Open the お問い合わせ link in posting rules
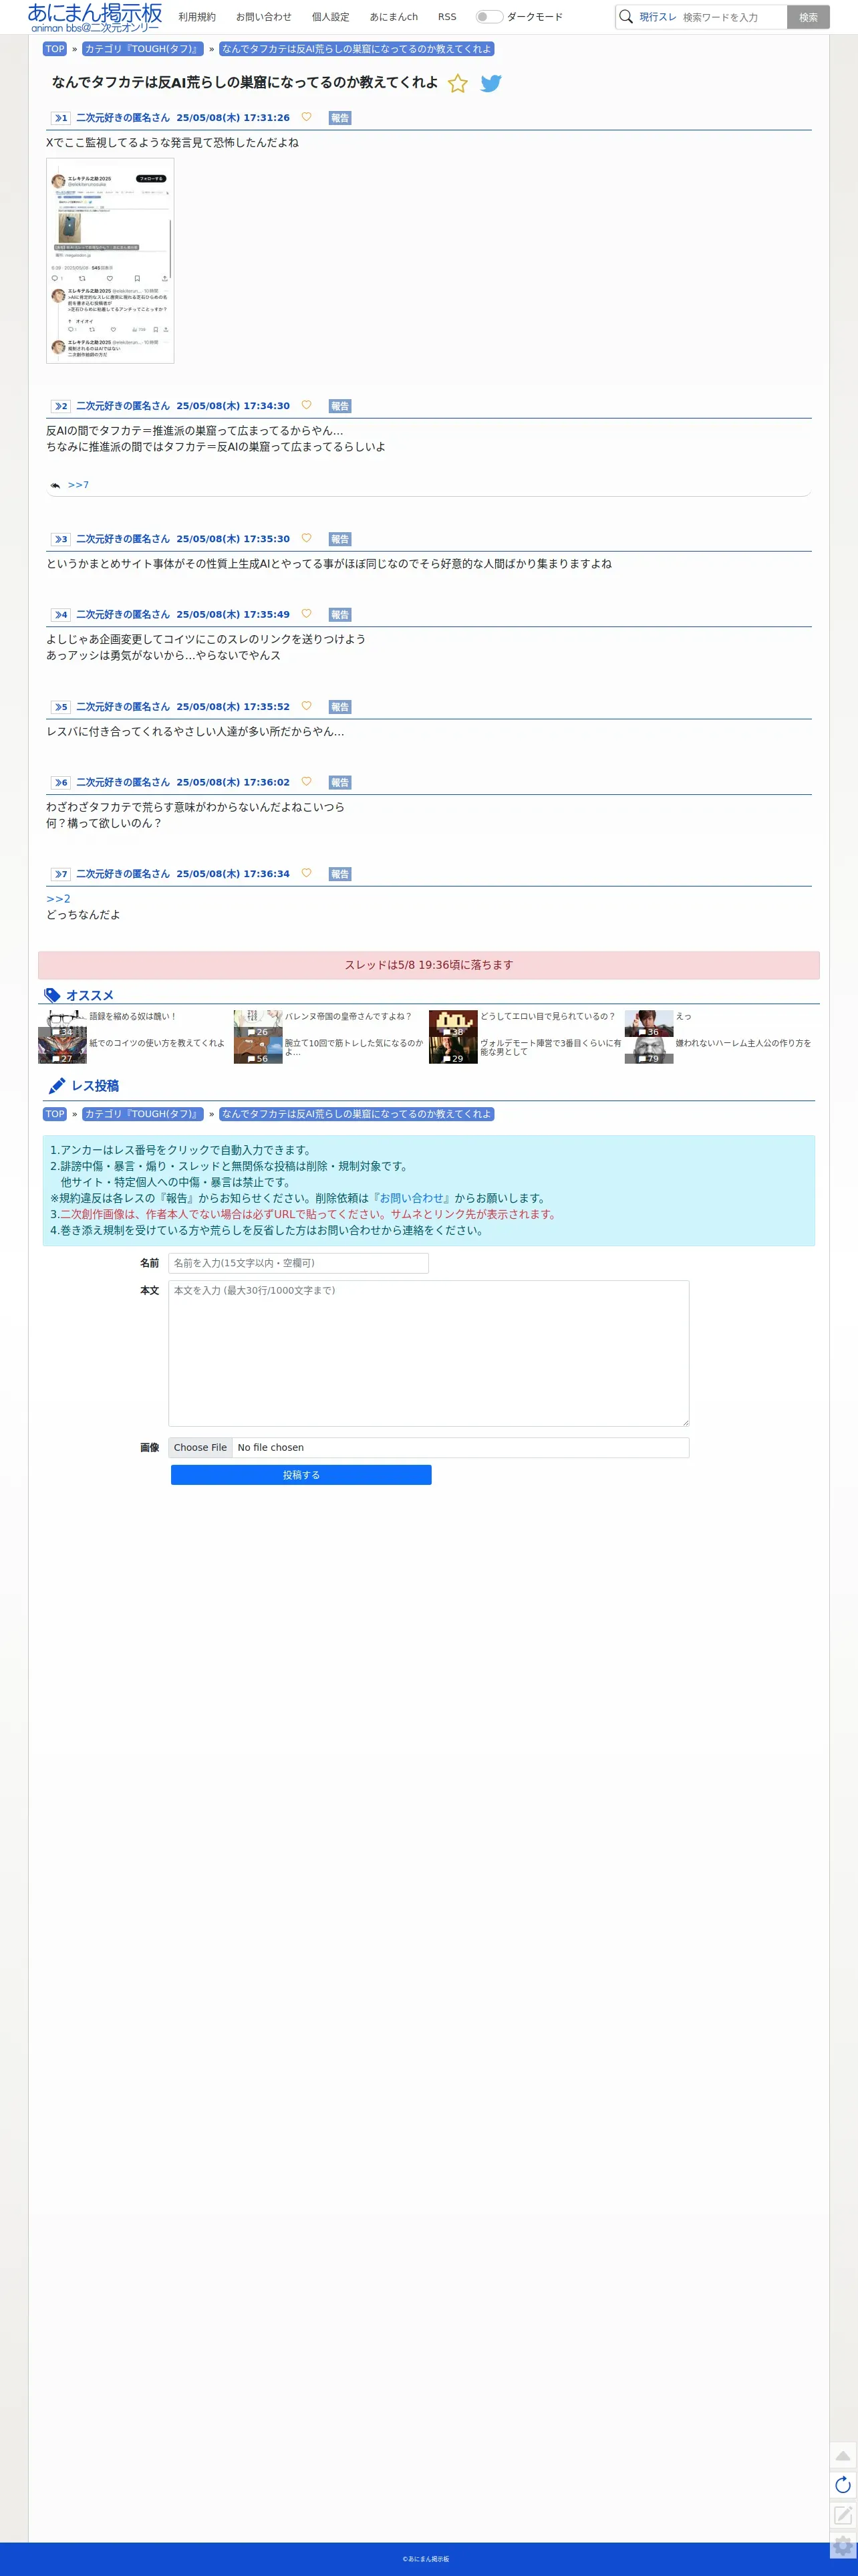 pyautogui.click(x=412, y=1198)
